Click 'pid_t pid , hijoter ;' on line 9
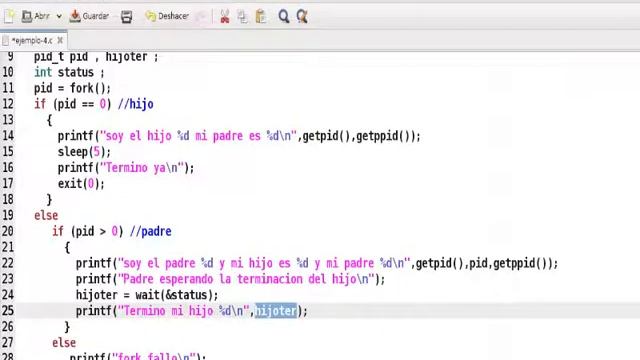The image size is (640, 360). tap(96, 57)
